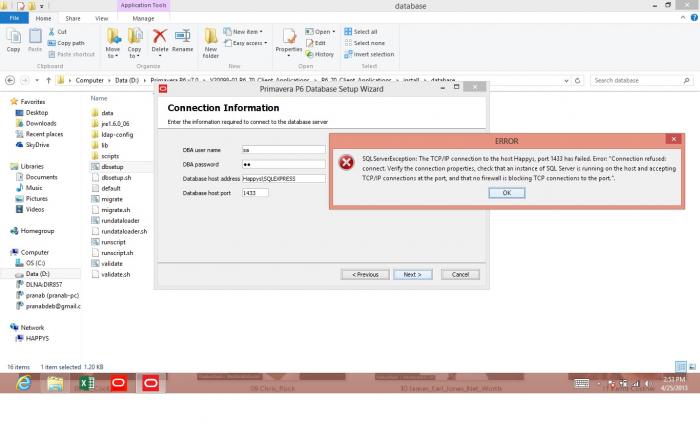This screenshot has height=423, width=700.
Task: Click Paste shortcut in ribbon
Action: coord(71,54)
